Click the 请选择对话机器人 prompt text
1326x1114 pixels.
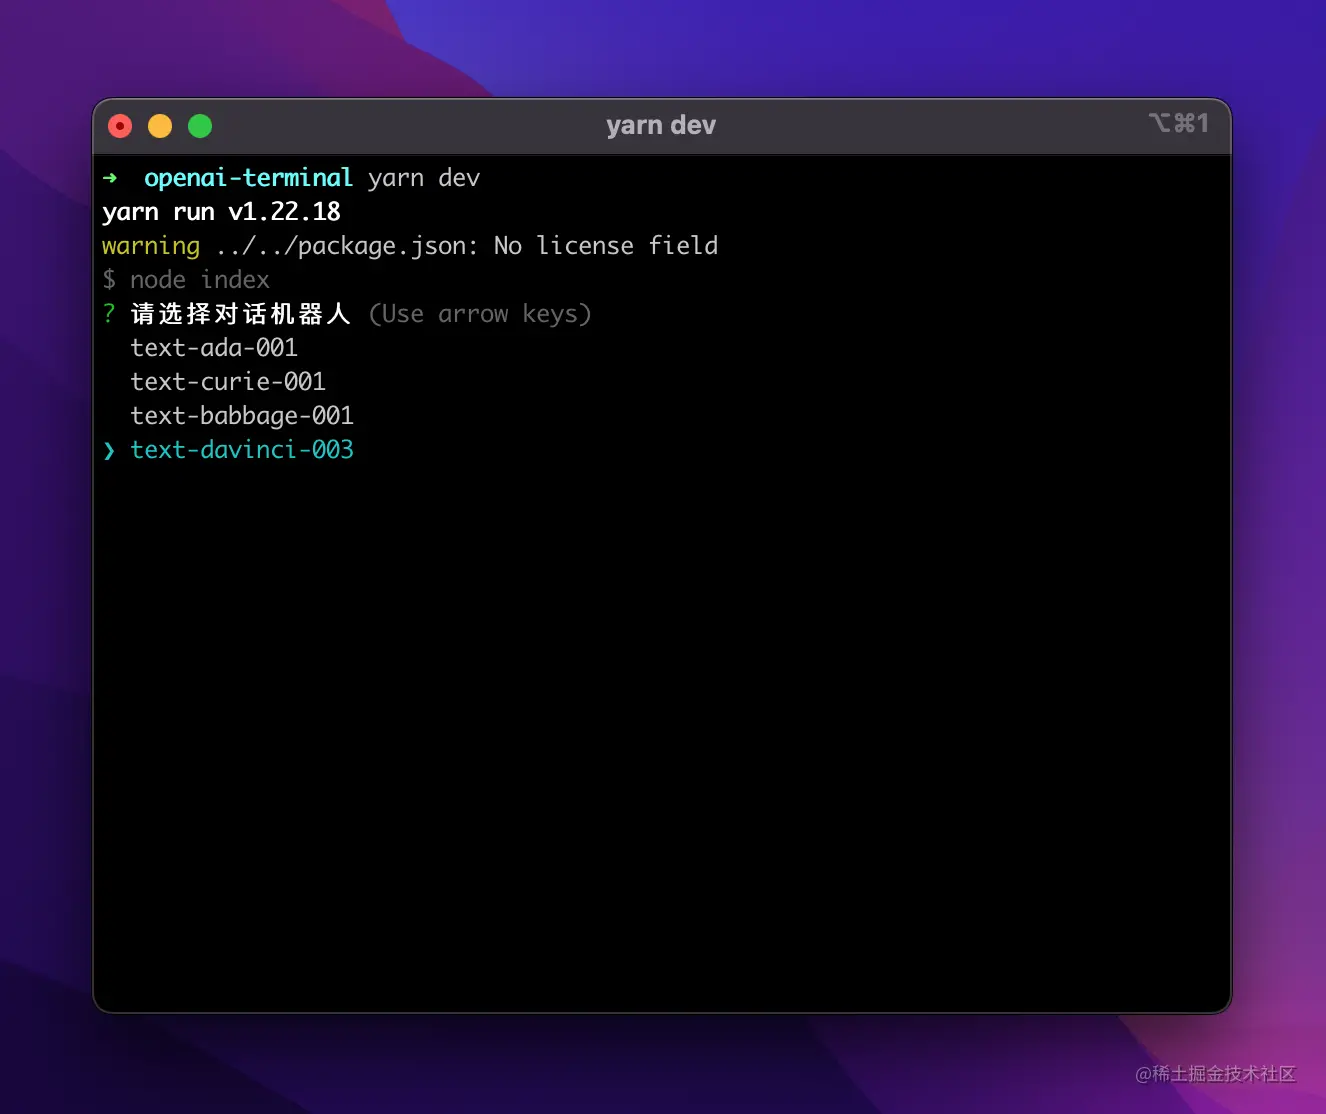click(240, 314)
